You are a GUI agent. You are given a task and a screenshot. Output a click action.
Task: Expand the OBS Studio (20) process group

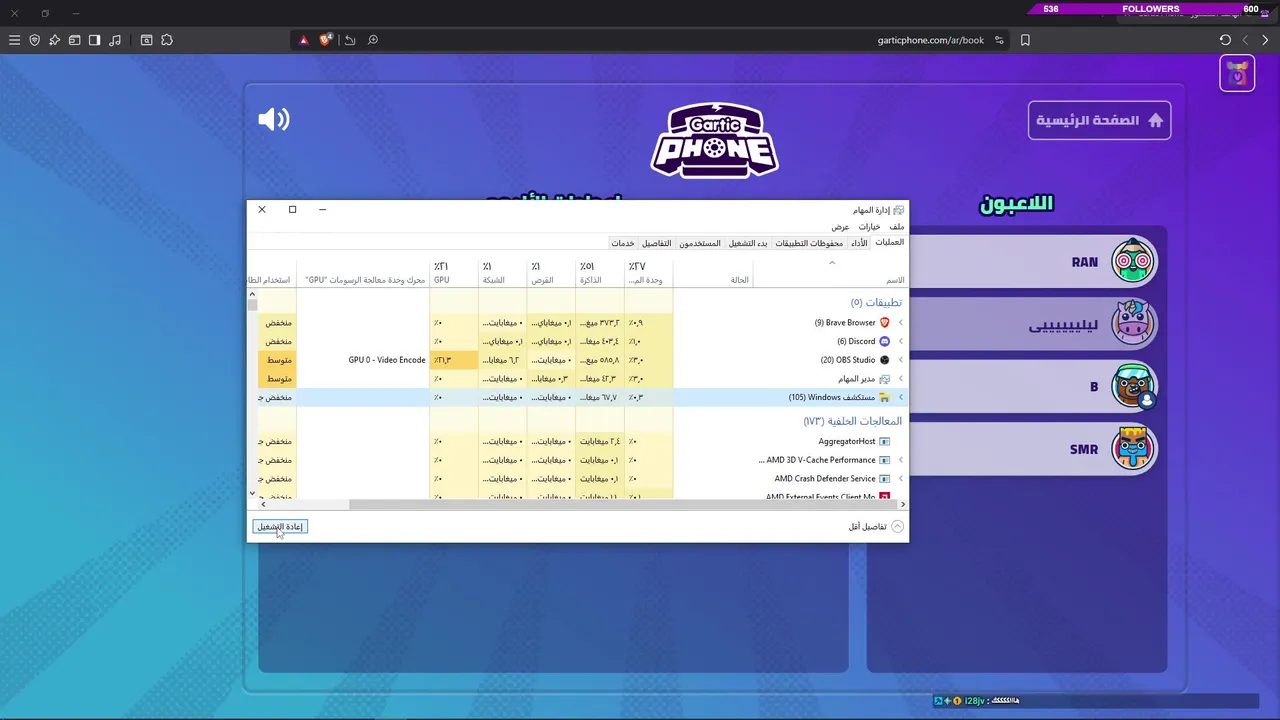click(901, 360)
